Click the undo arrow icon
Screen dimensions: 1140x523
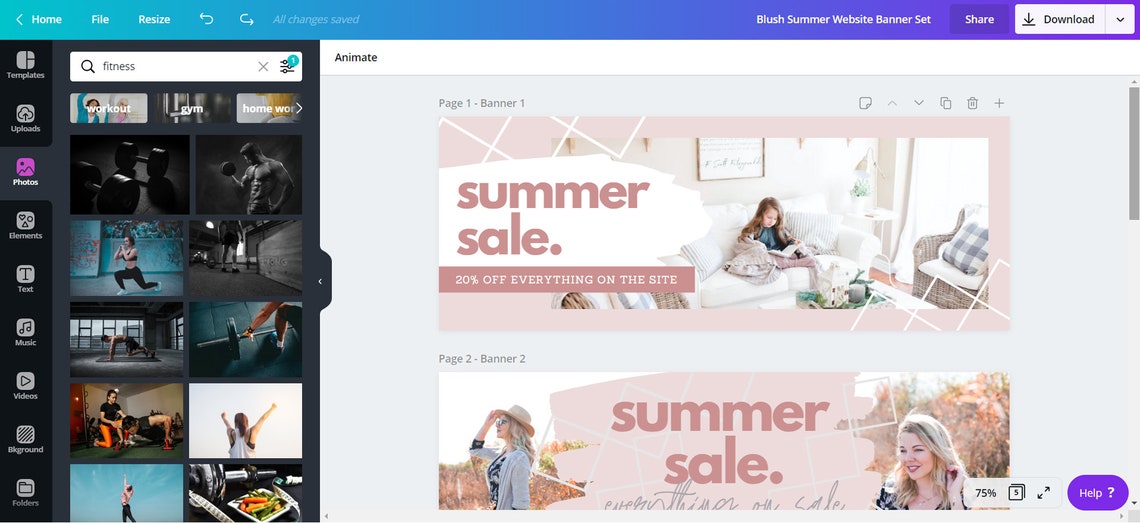pos(206,20)
